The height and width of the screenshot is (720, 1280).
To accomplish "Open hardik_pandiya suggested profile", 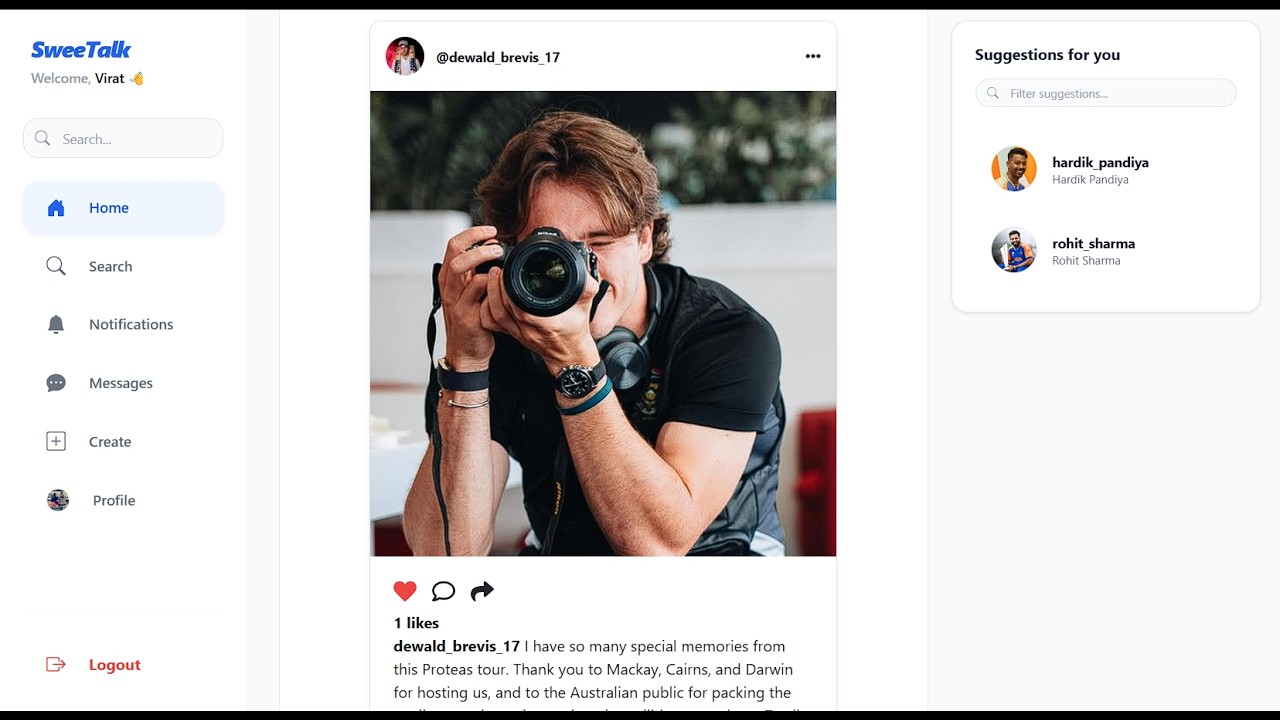I will pos(1100,162).
